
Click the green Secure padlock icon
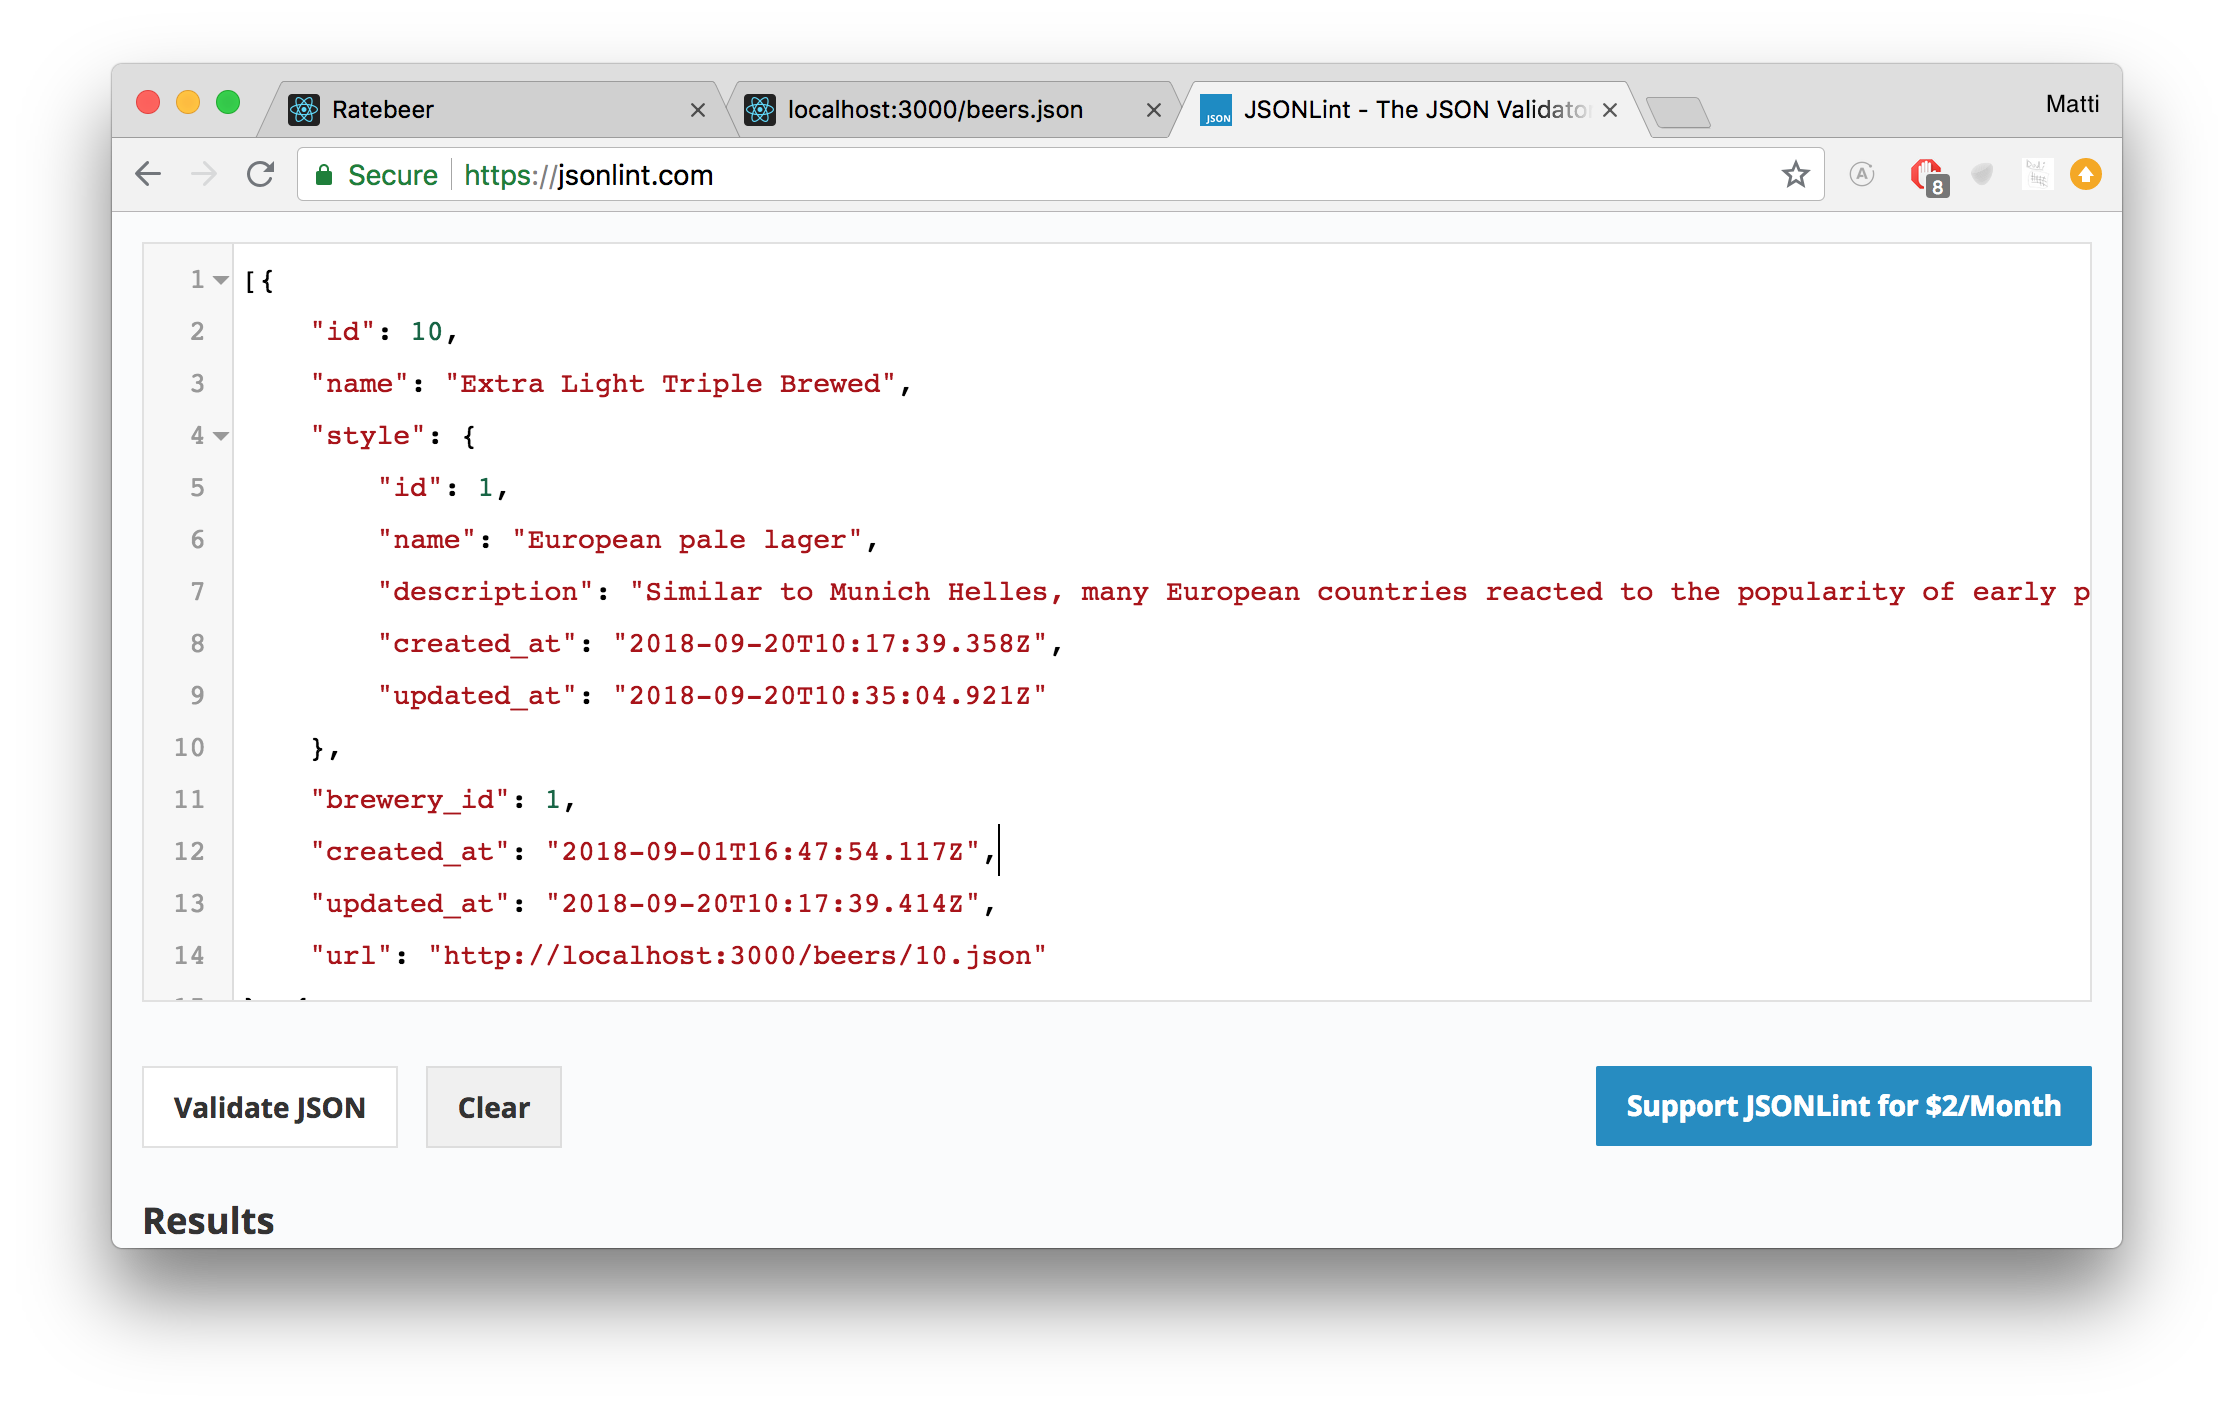coord(324,176)
